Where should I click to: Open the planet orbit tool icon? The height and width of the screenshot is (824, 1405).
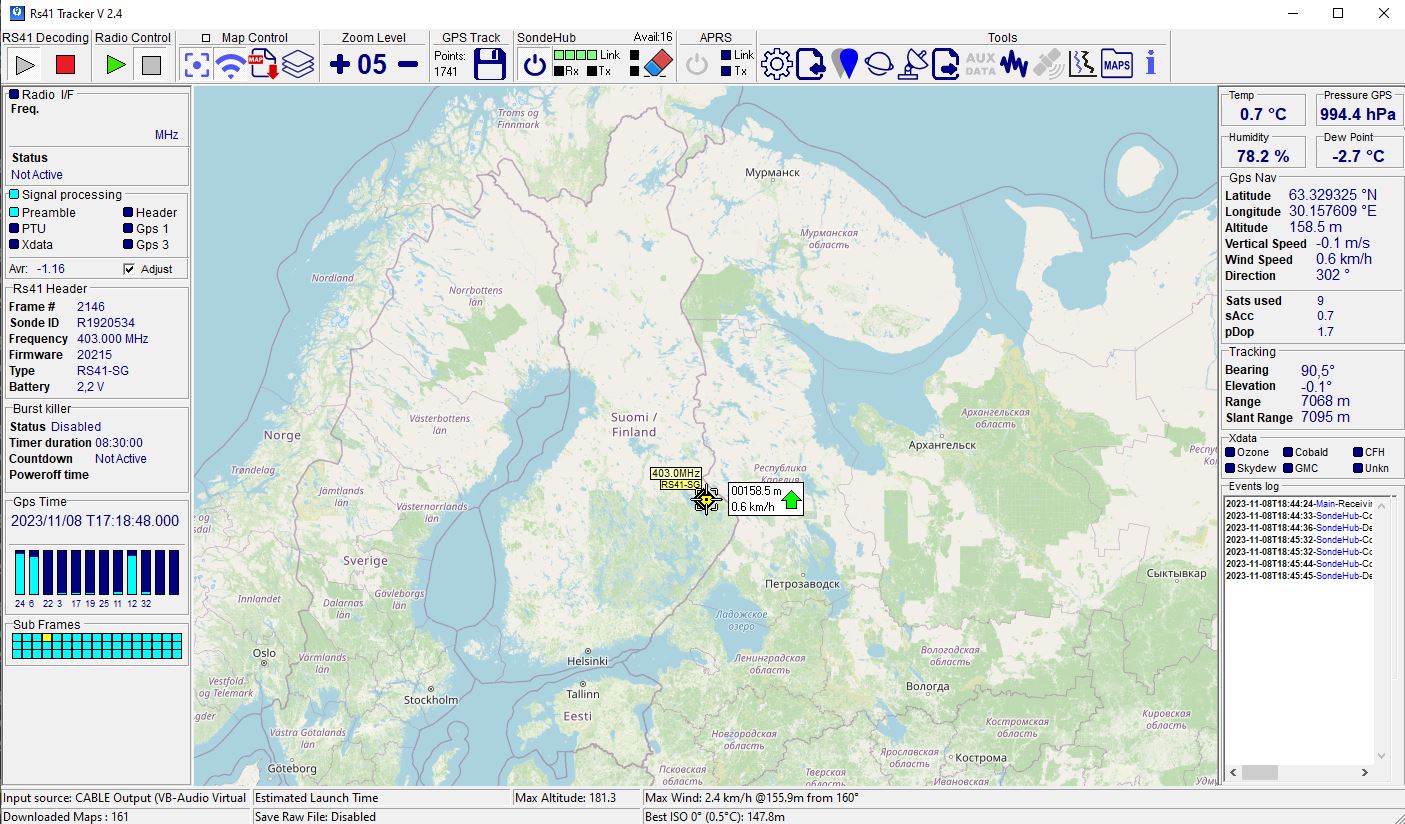click(x=879, y=65)
